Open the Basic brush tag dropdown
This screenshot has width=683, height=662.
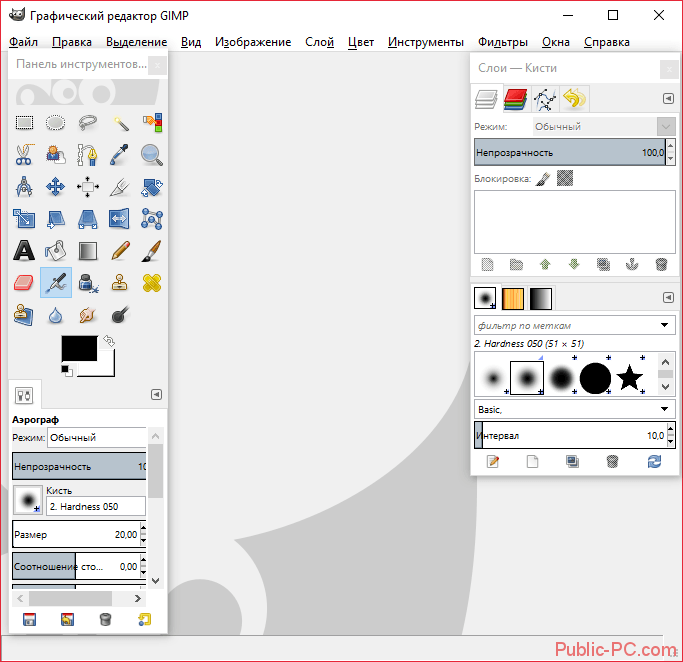[x=575, y=409]
